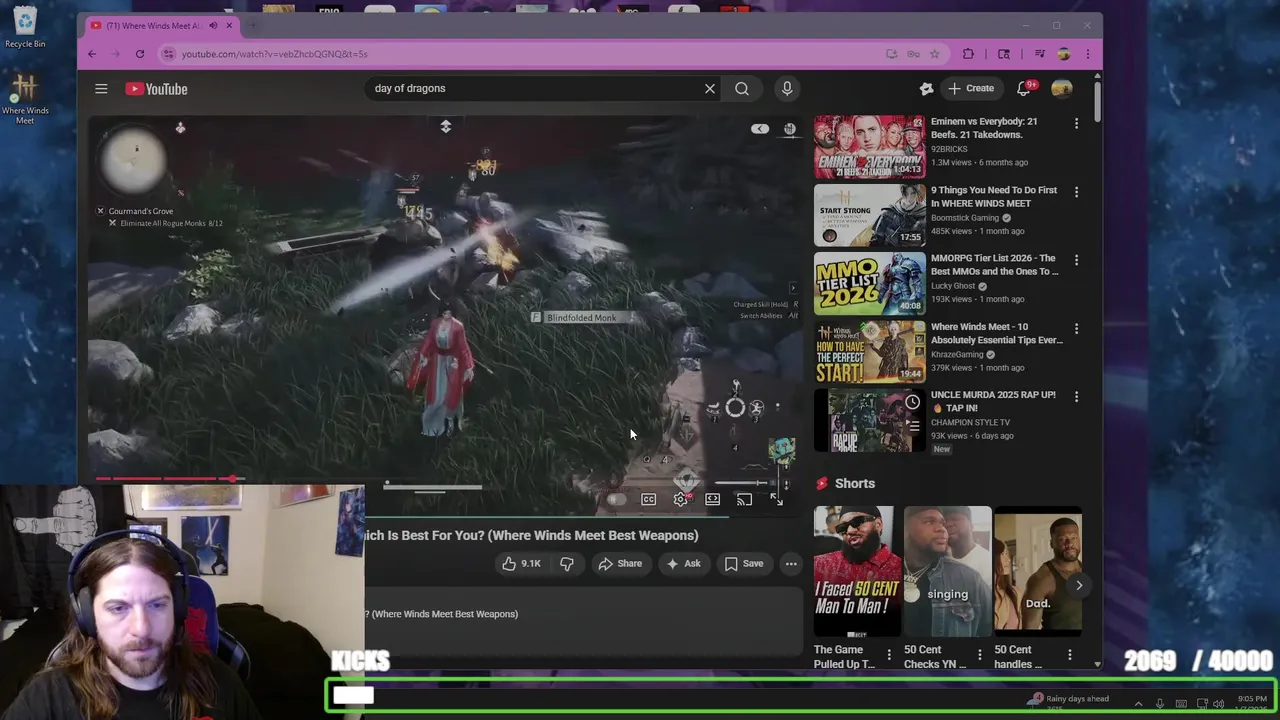Open the KhrazeGaming channel link

coord(957,354)
